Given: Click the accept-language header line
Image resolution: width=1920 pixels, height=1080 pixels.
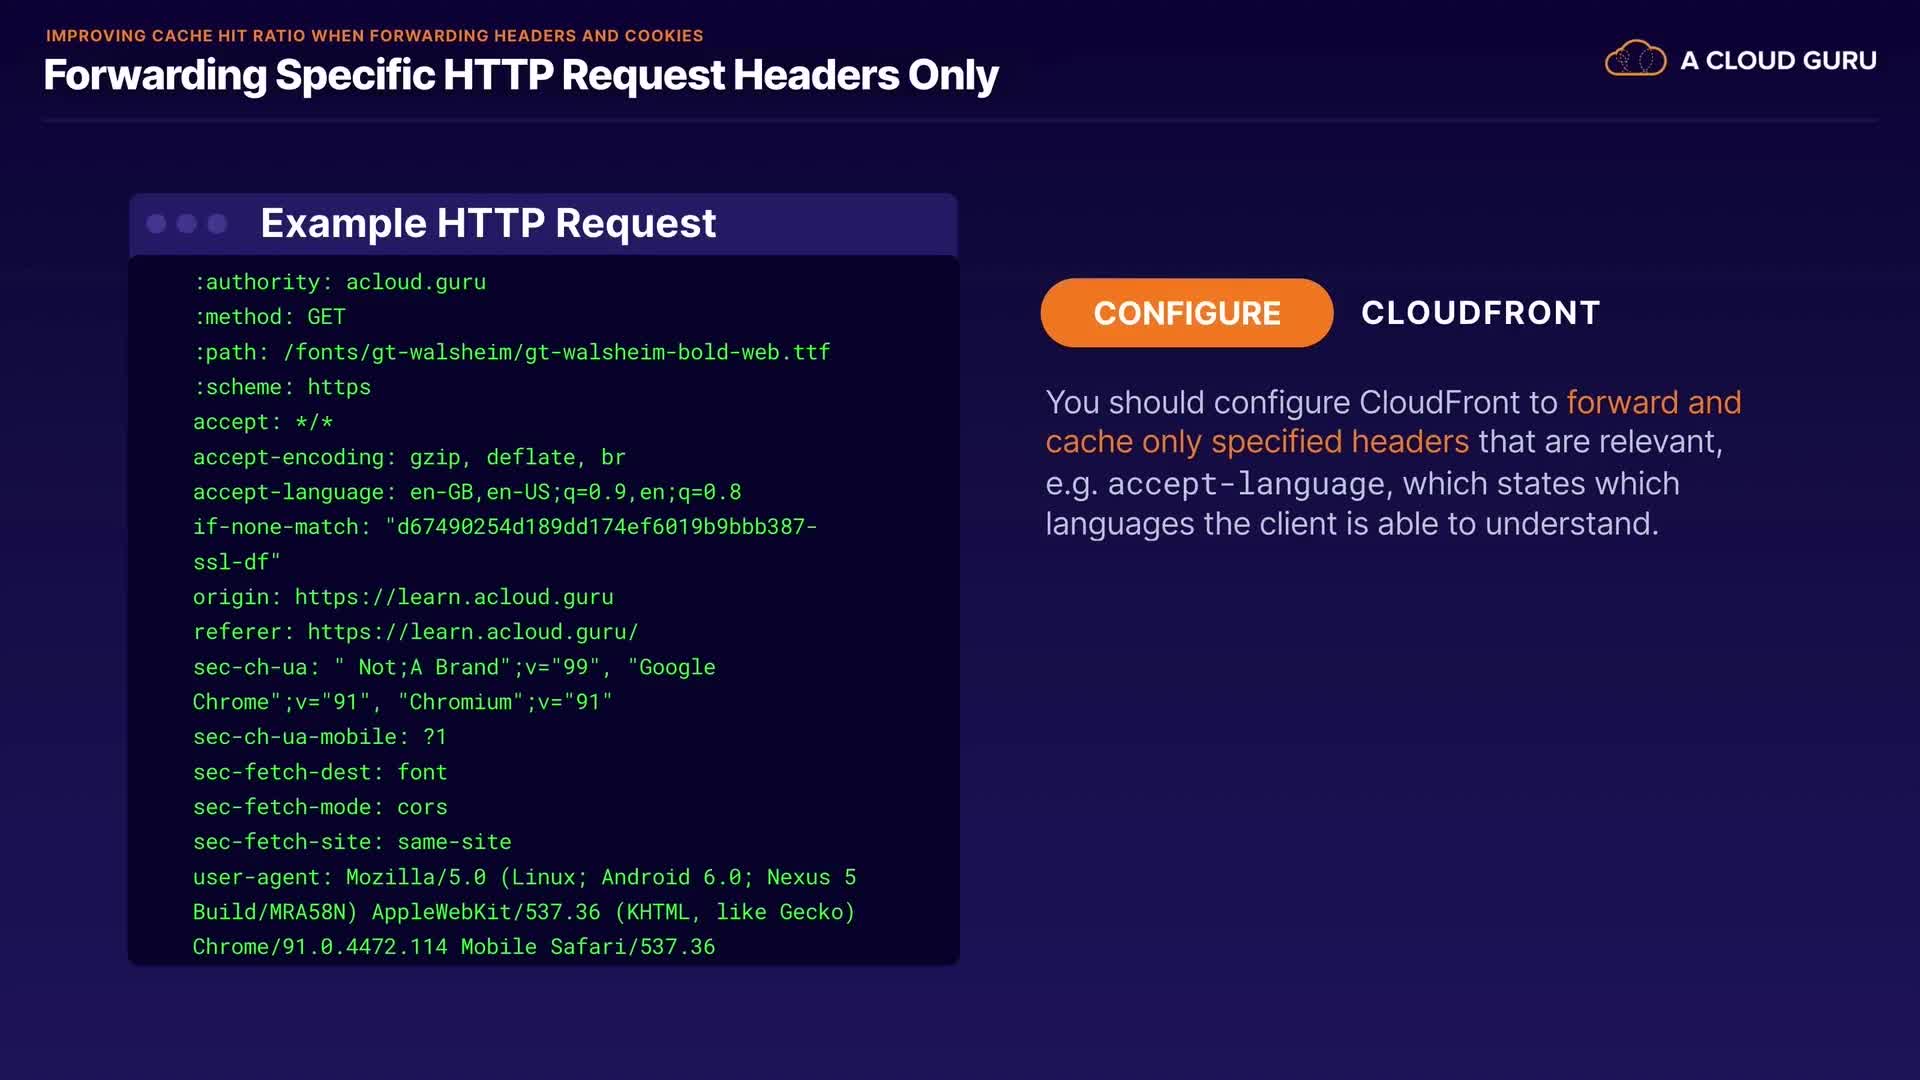Looking at the screenshot, I should (466, 492).
